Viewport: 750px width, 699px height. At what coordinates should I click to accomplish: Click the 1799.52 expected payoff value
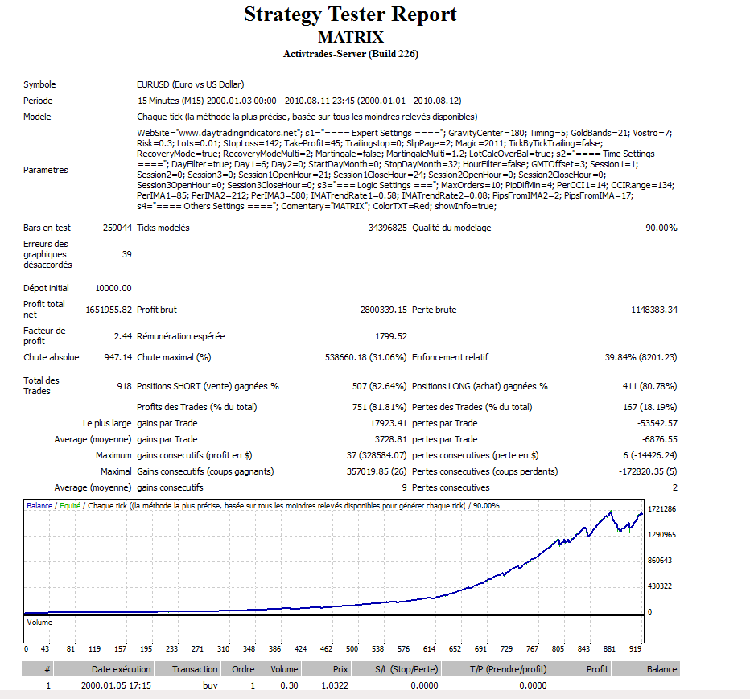tap(391, 336)
